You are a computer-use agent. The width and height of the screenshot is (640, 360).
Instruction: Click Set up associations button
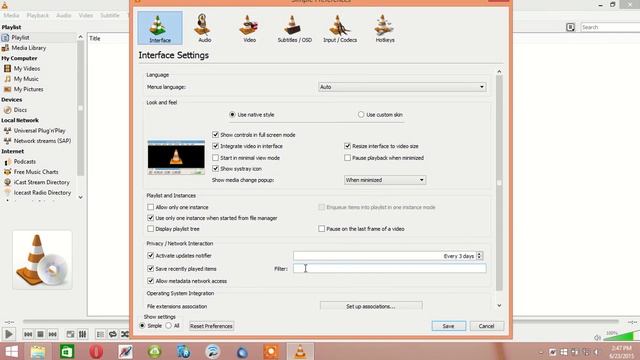371,306
